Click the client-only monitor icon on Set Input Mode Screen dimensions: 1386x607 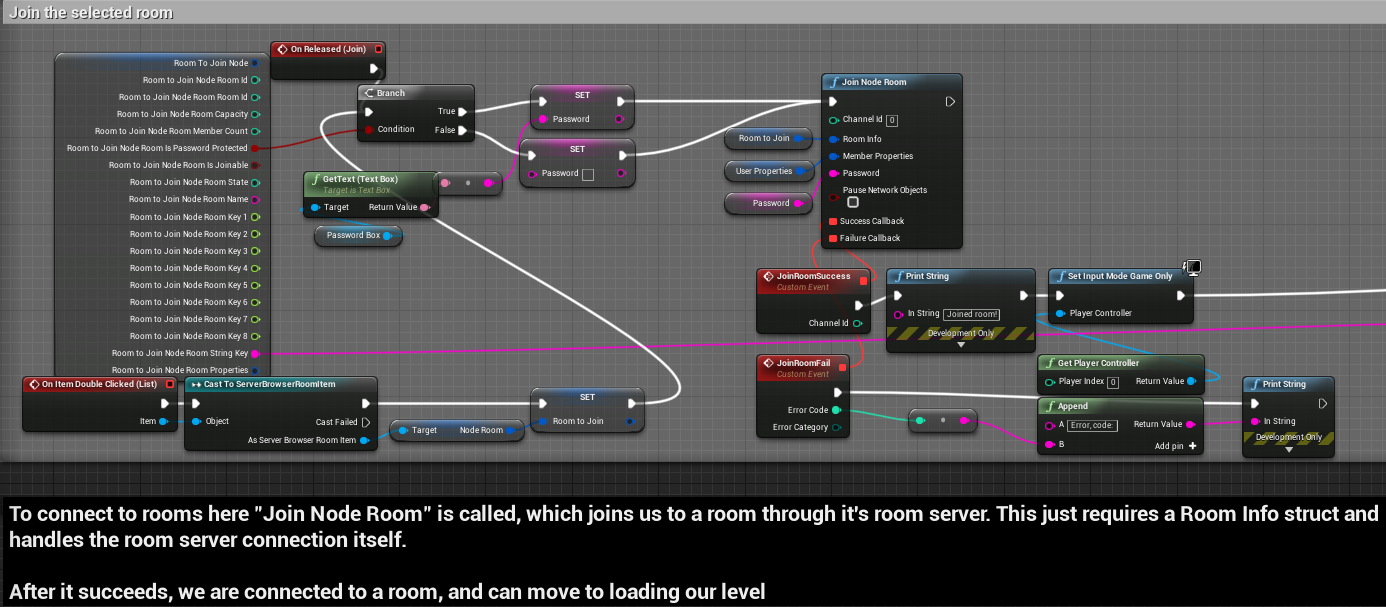click(x=1191, y=267)
